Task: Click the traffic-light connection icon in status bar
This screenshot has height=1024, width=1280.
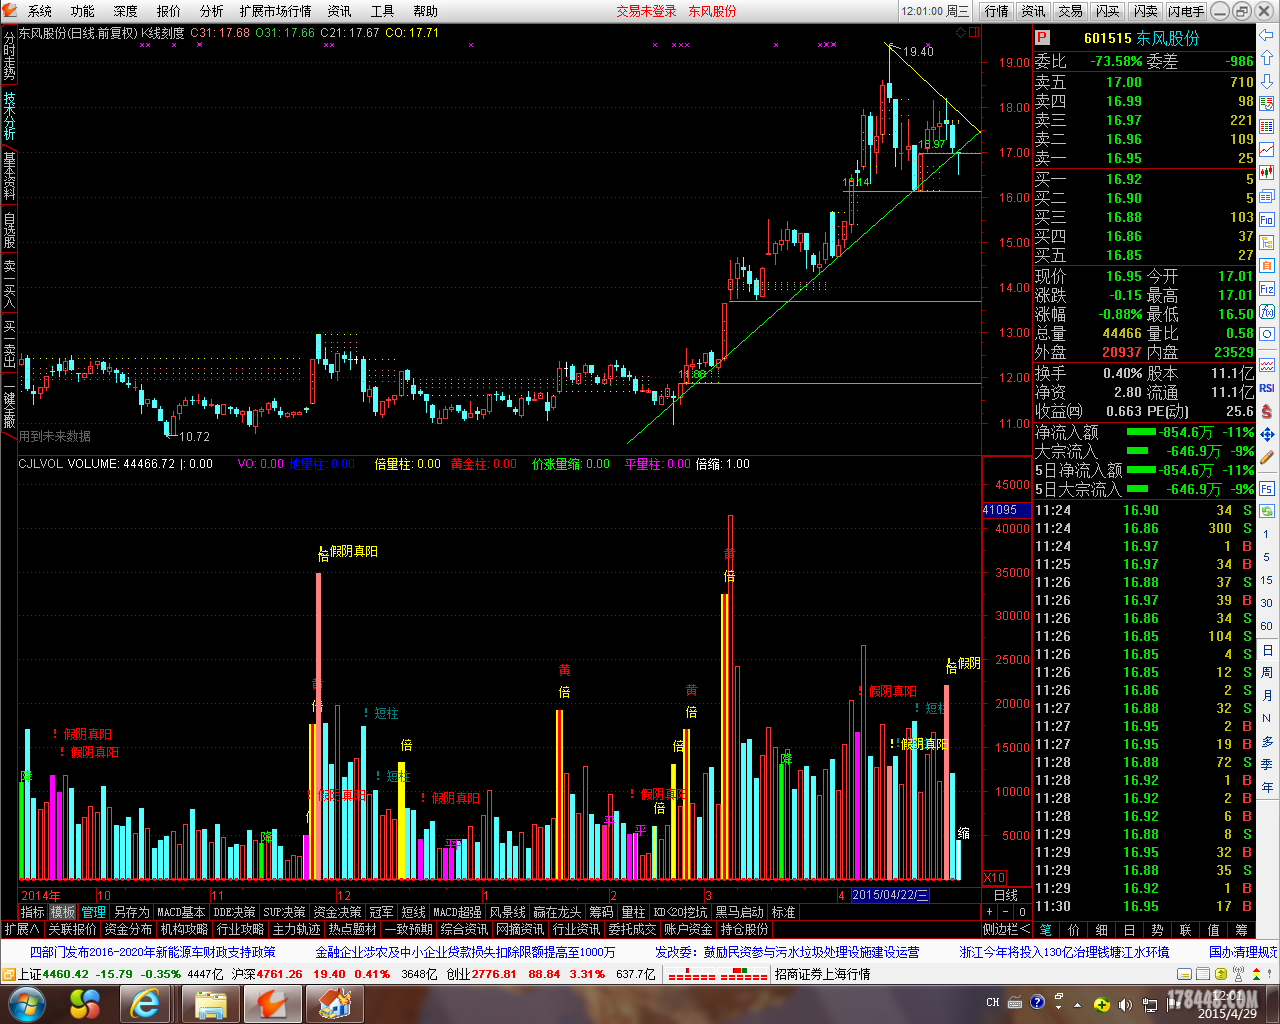Action: click(1254, 974)
